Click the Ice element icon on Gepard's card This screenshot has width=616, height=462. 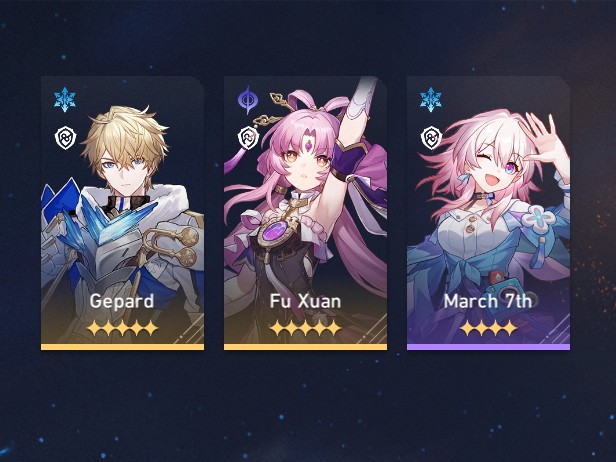pos(65,99)
